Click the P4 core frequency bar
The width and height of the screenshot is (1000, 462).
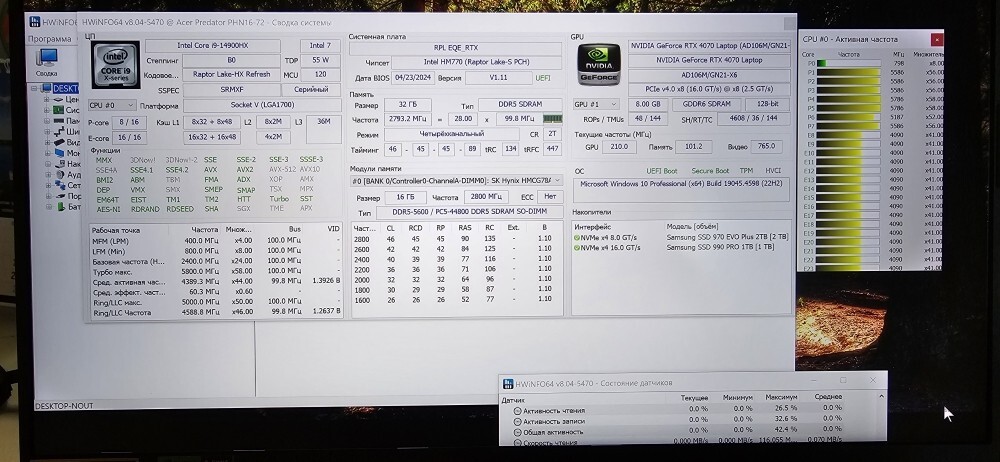click(848, 100)
